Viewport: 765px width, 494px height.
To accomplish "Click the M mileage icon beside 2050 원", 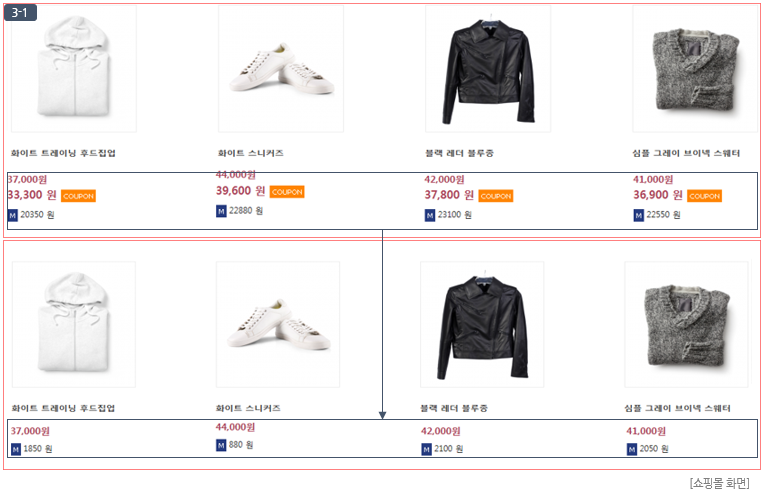I will coord(632,449).
